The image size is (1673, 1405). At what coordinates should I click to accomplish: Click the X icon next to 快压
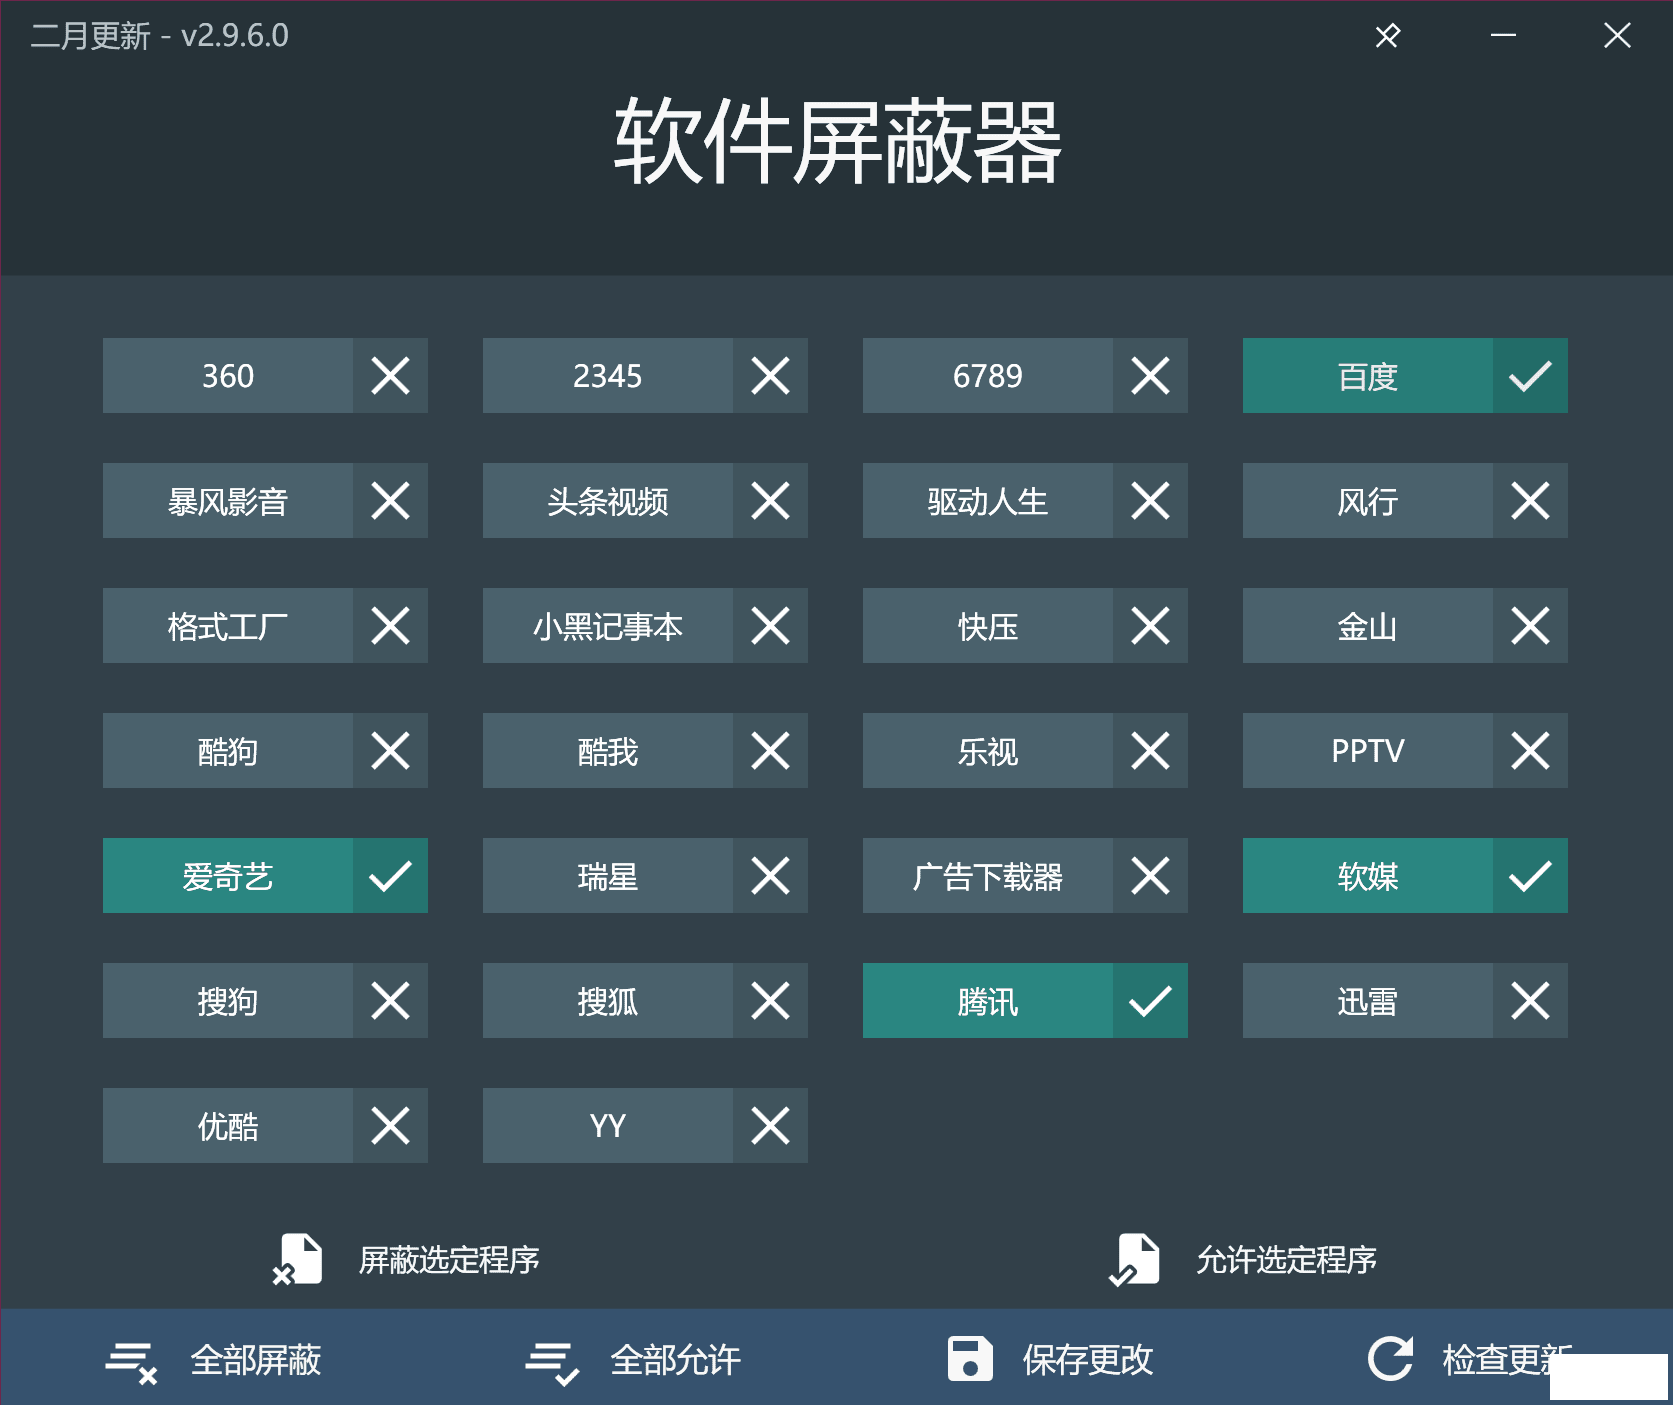[x=1150, y=626]
